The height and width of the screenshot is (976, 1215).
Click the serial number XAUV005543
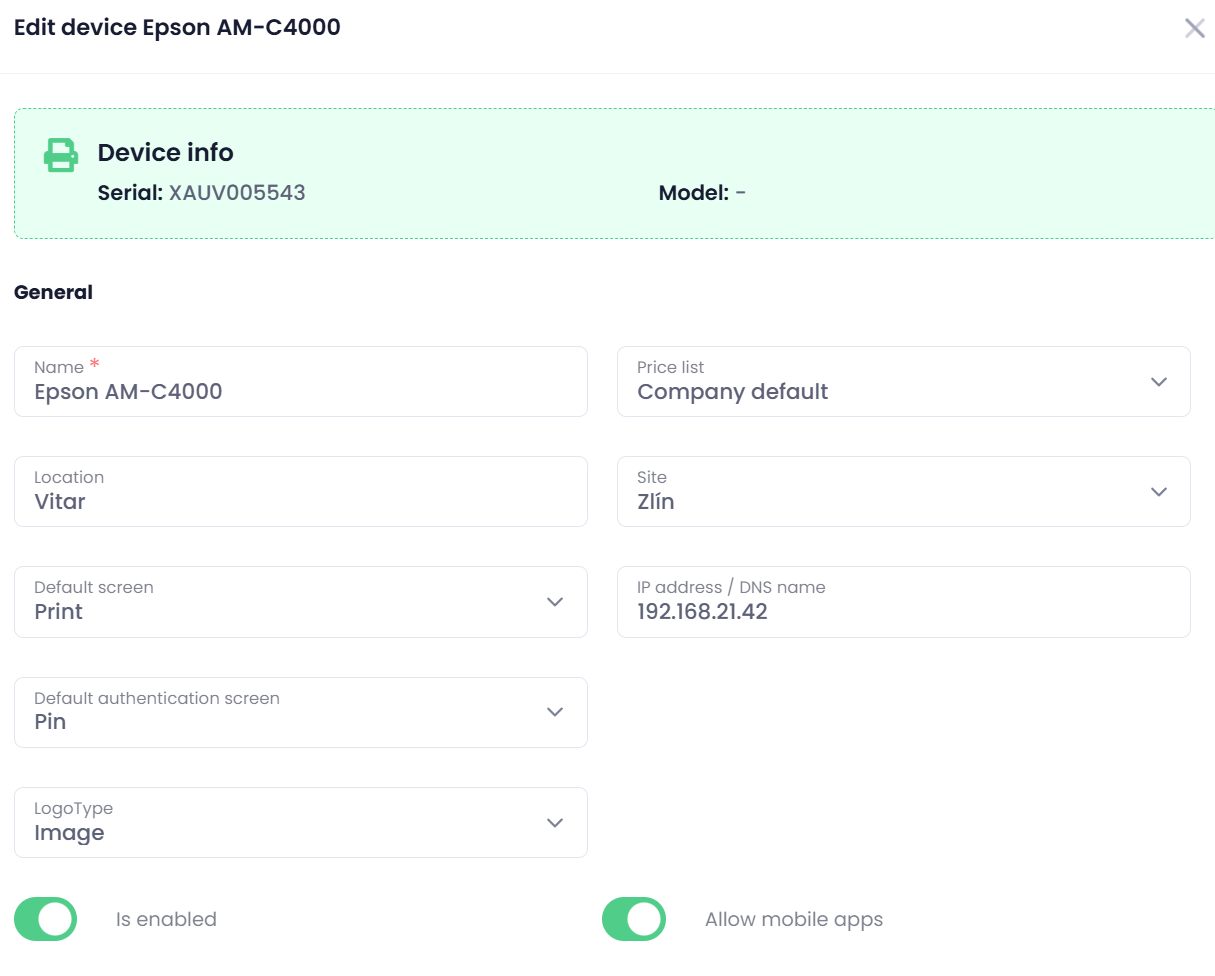point(237,193)
